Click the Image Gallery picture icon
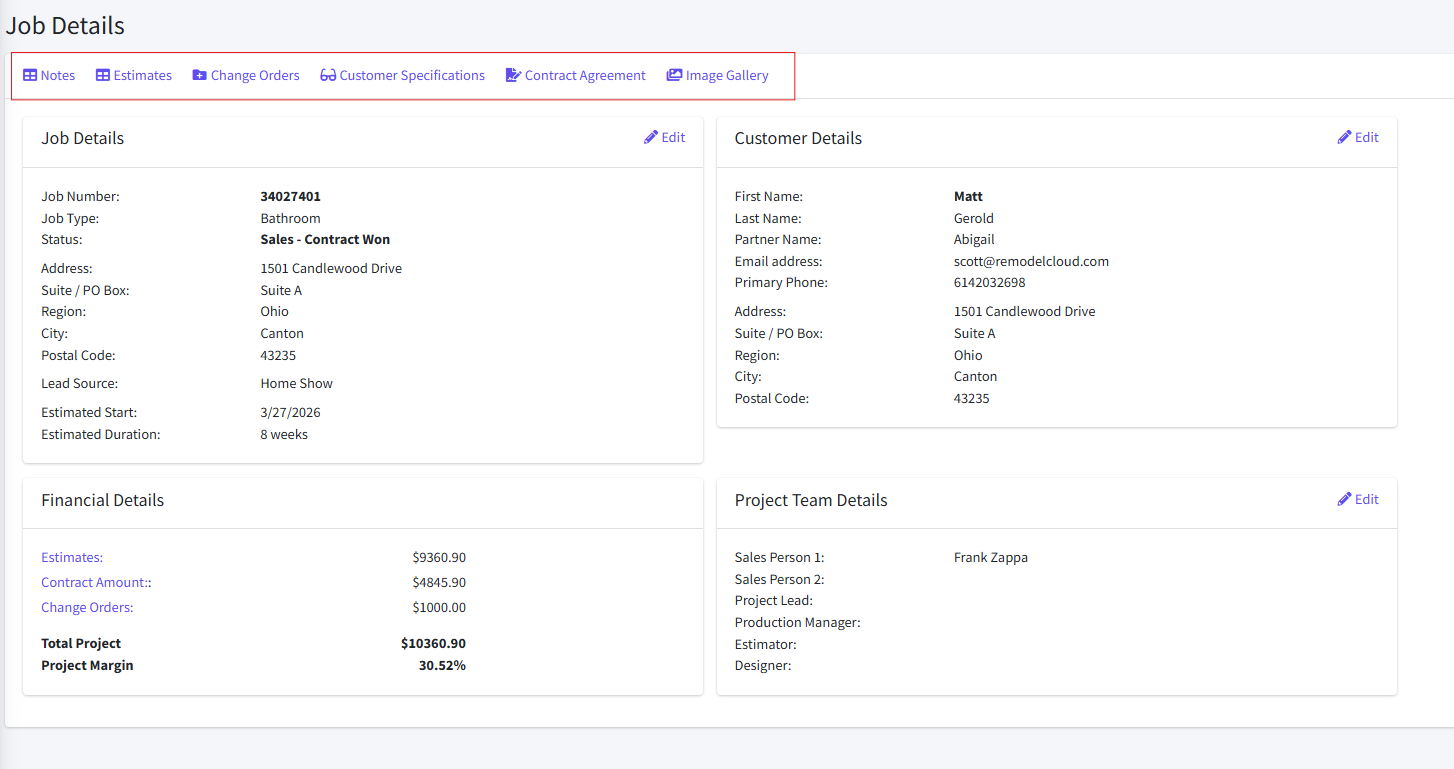The width and height of the screenshot is (1454, 769). tap(674, 75)
